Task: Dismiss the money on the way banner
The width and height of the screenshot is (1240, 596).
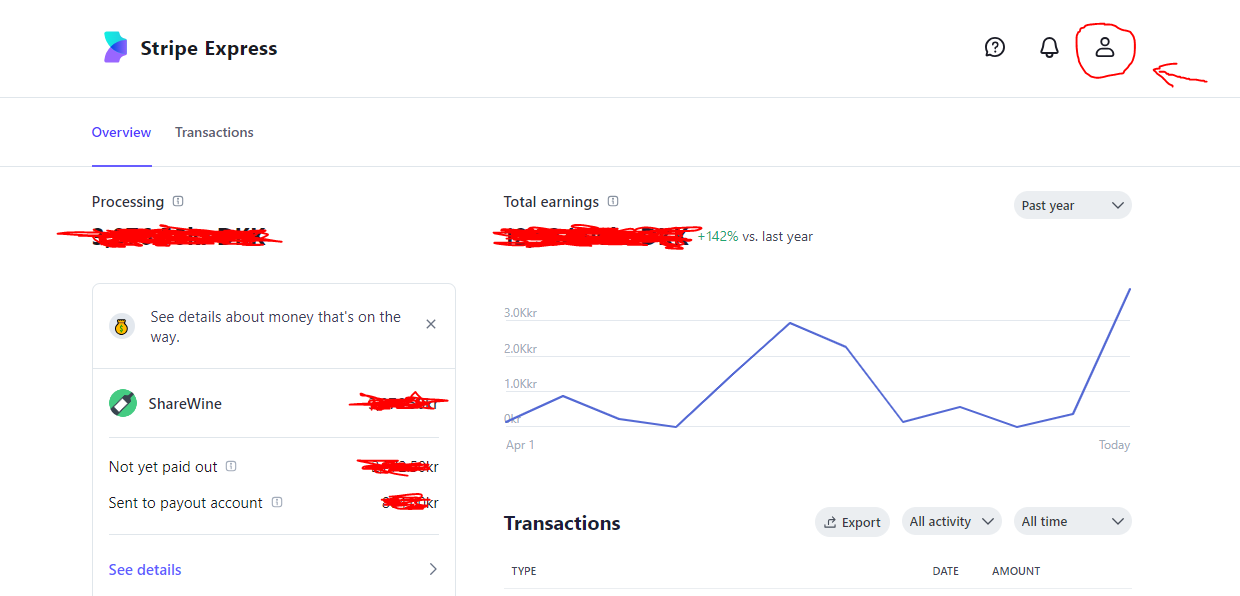Action: coord(431,324)
